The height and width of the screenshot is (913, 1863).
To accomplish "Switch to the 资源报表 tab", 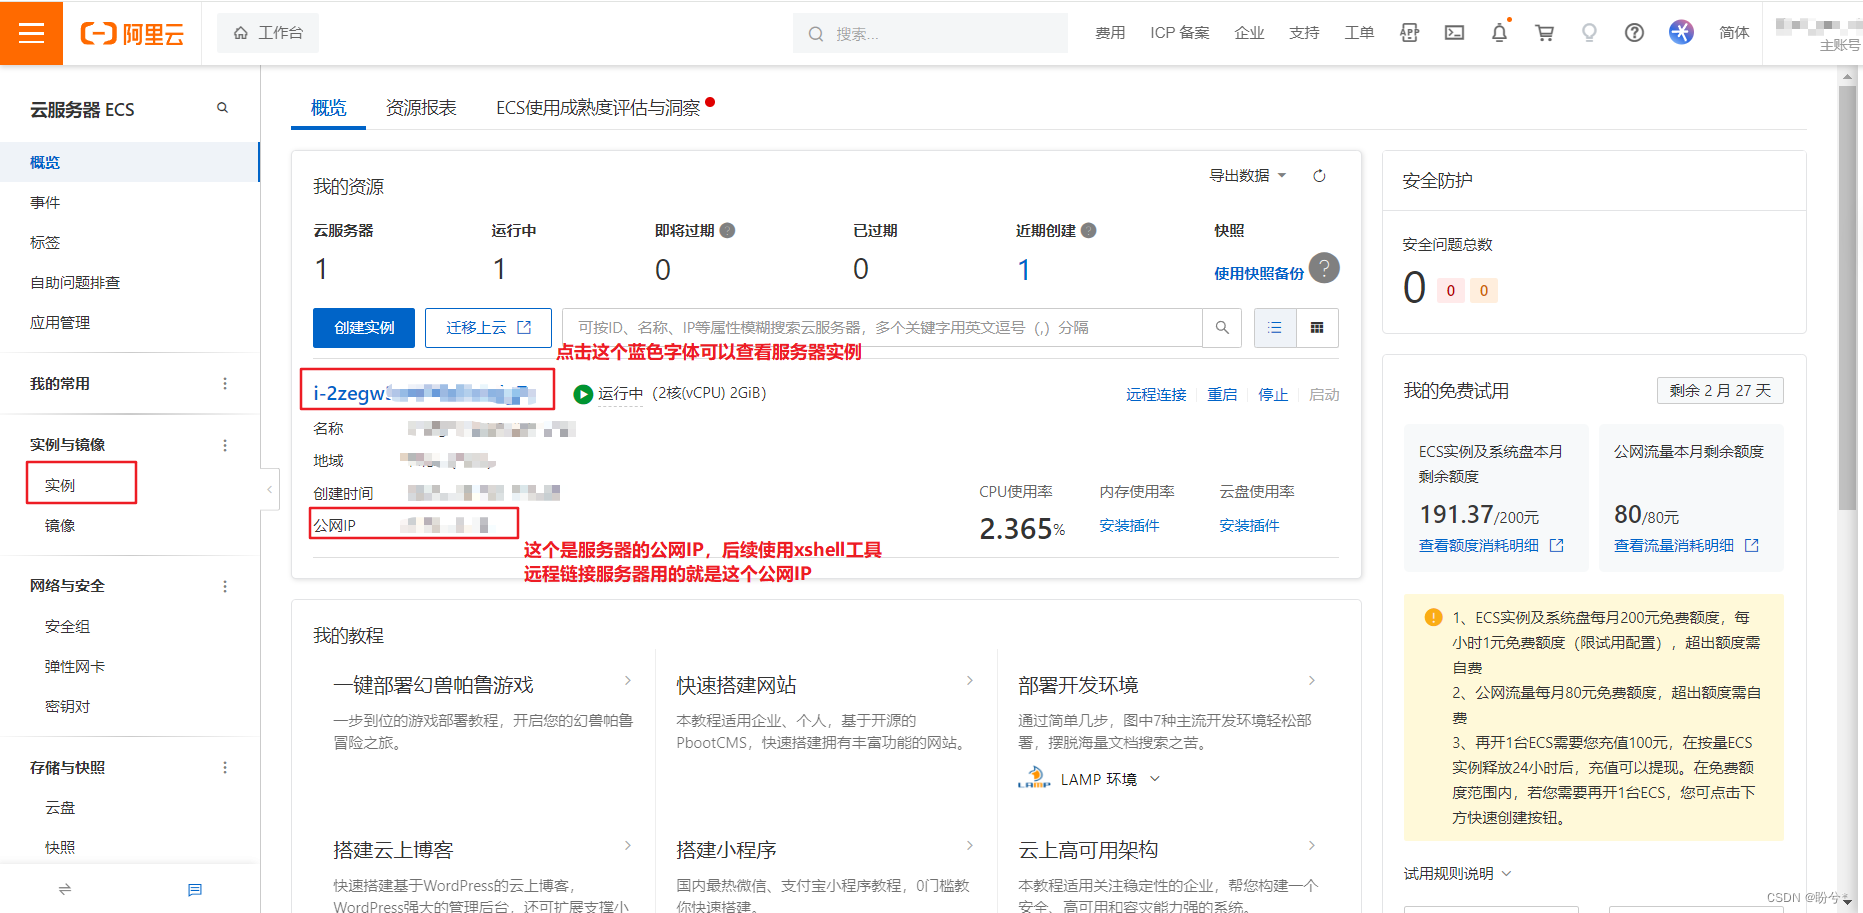I will click(421, 107).
